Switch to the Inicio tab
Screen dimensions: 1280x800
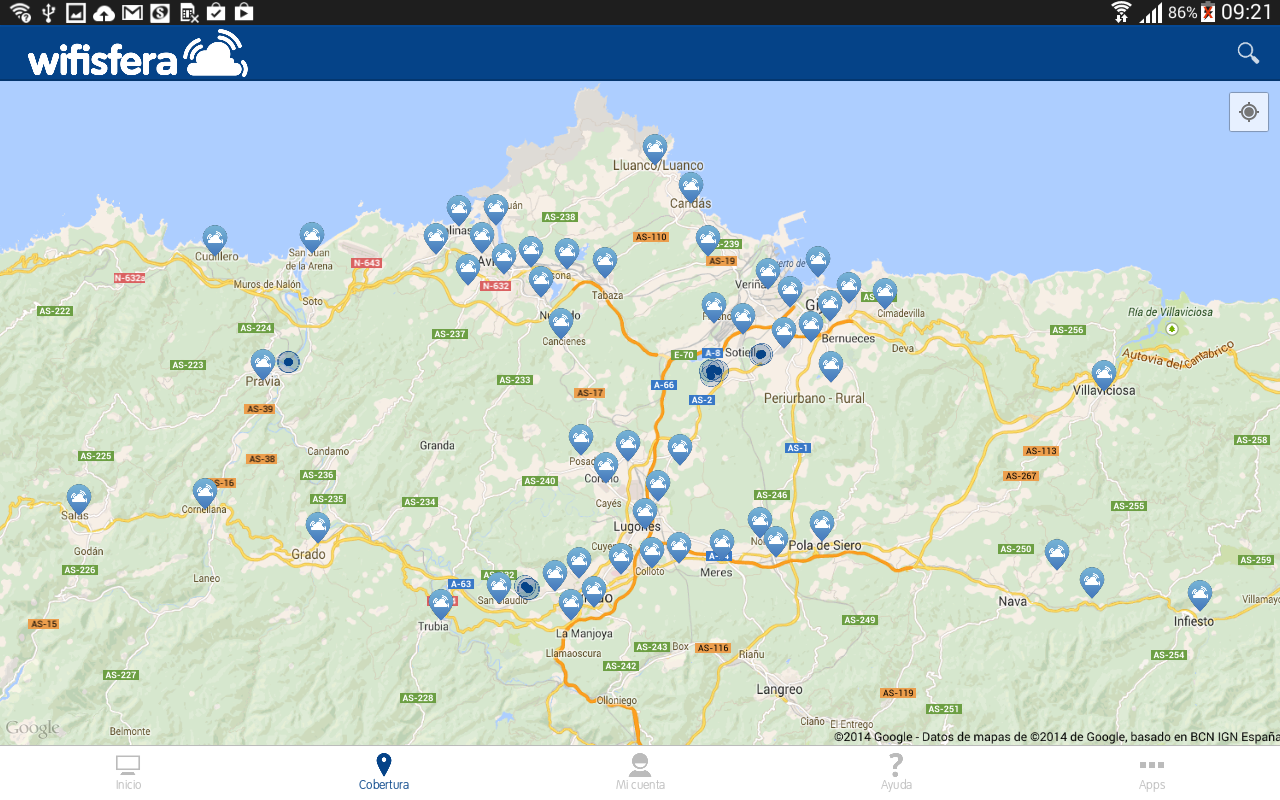[128, 772]
